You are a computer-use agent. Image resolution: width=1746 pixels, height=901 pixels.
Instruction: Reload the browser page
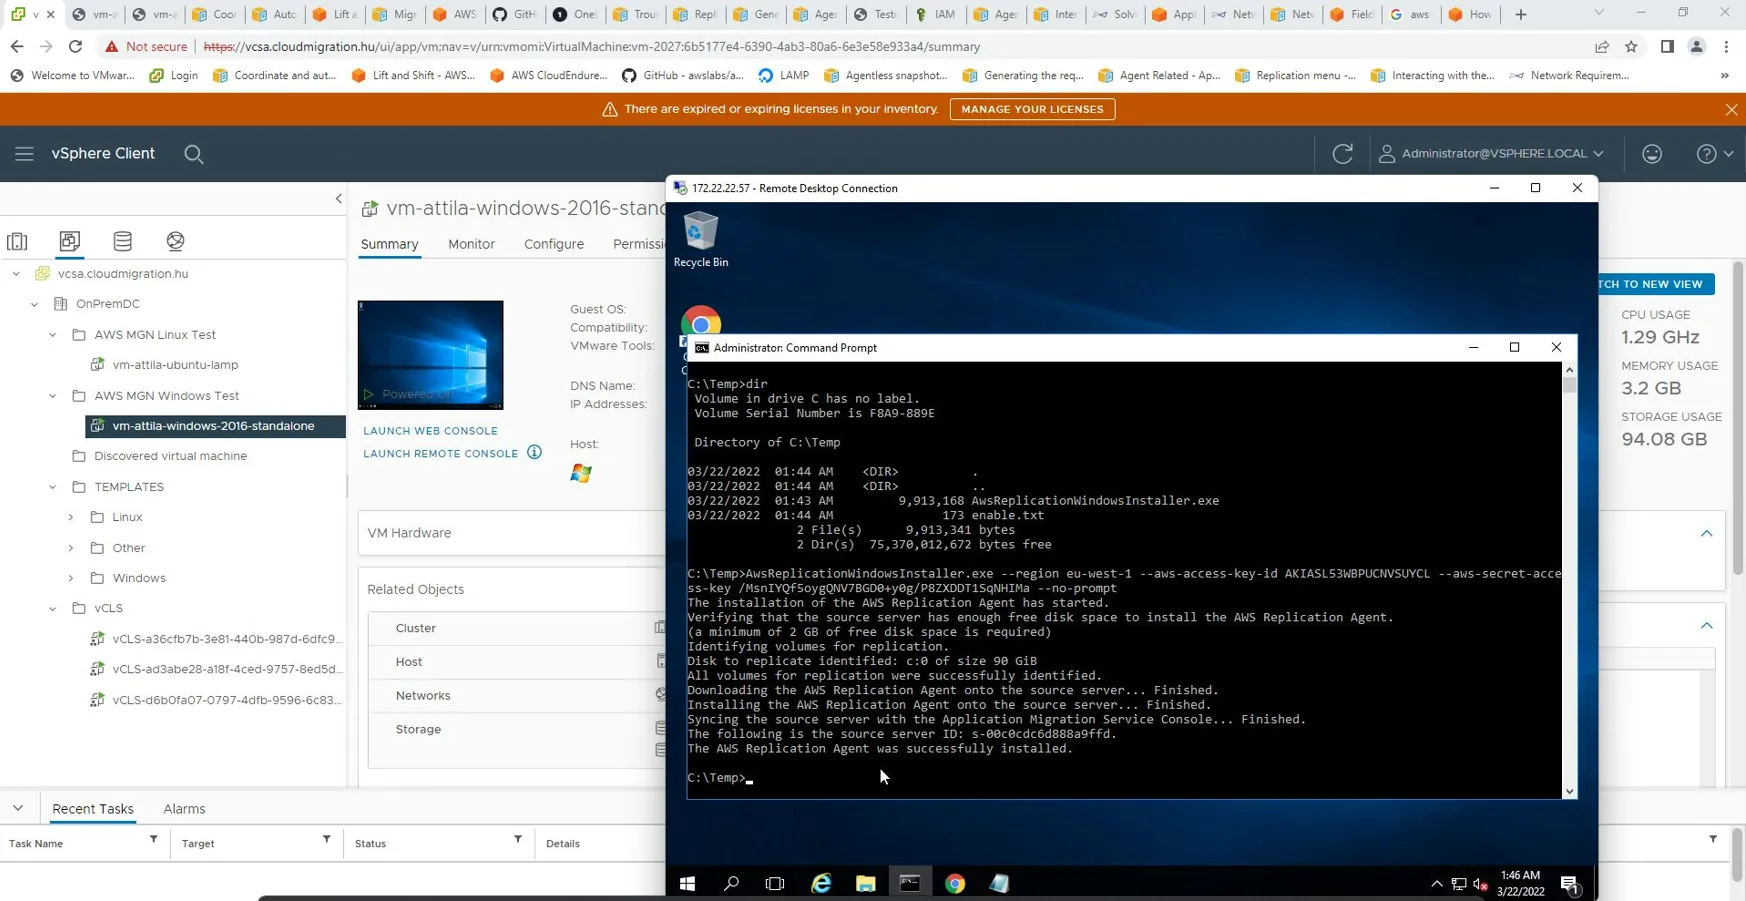75,47
